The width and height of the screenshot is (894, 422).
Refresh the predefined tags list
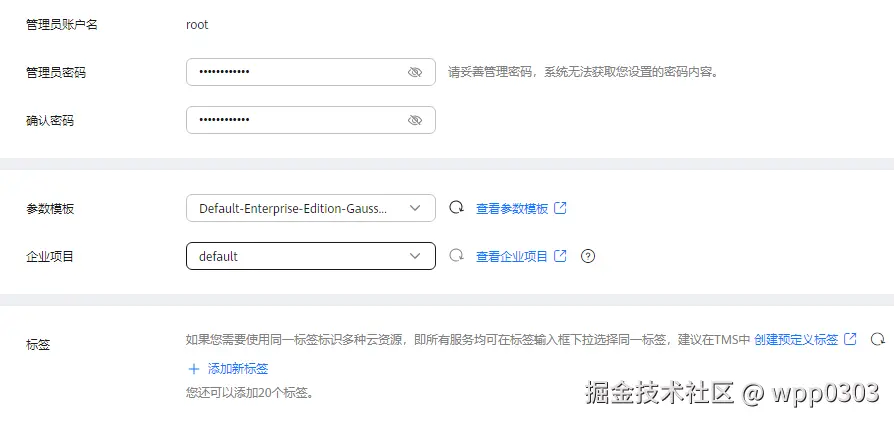tap(878, 339)
